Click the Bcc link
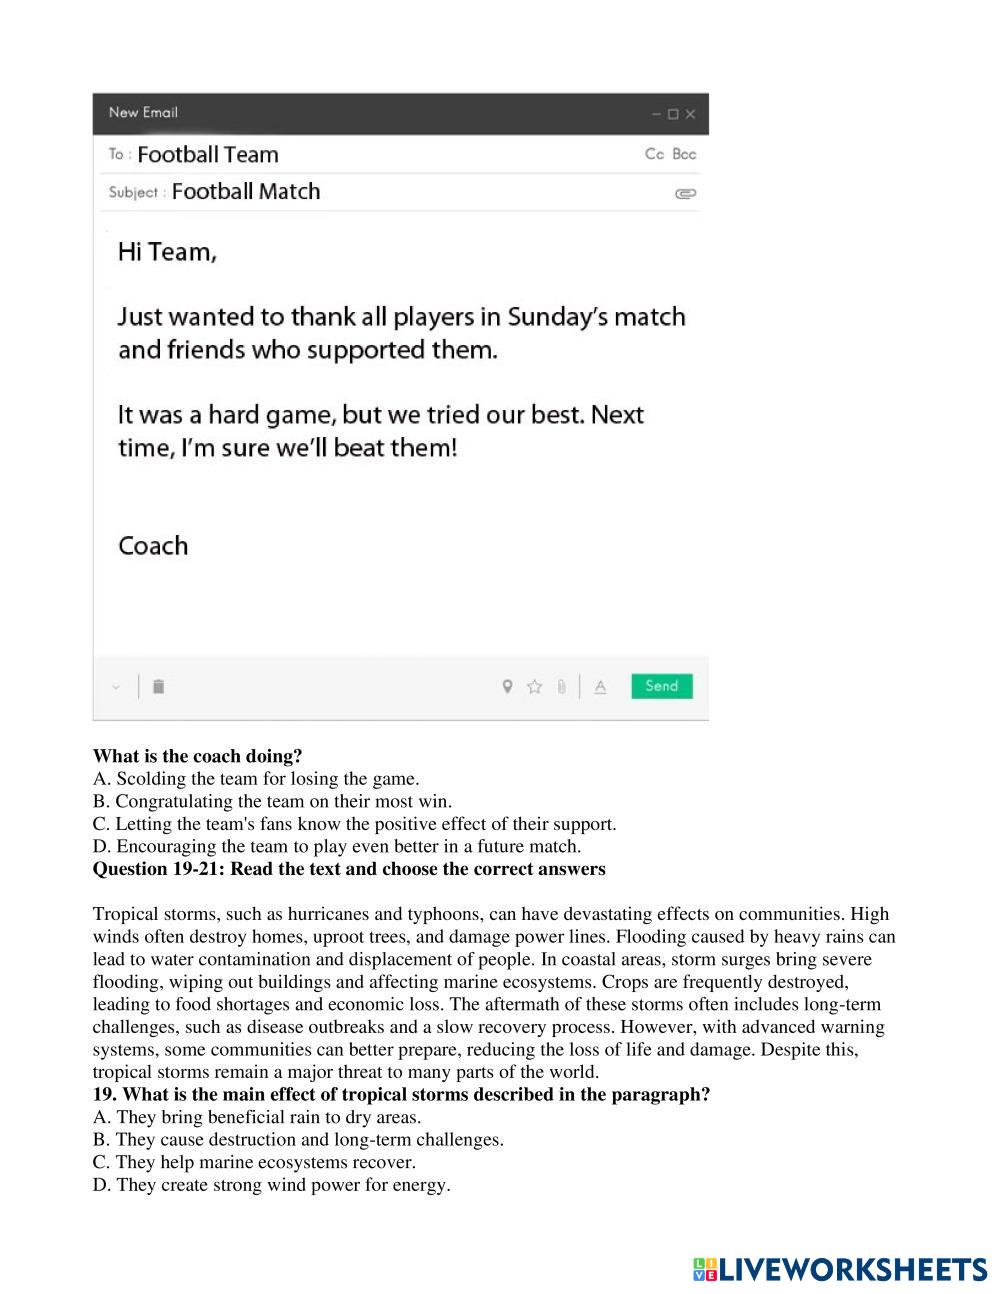This screenshot has height=1294, width=1000. (684, 154)
